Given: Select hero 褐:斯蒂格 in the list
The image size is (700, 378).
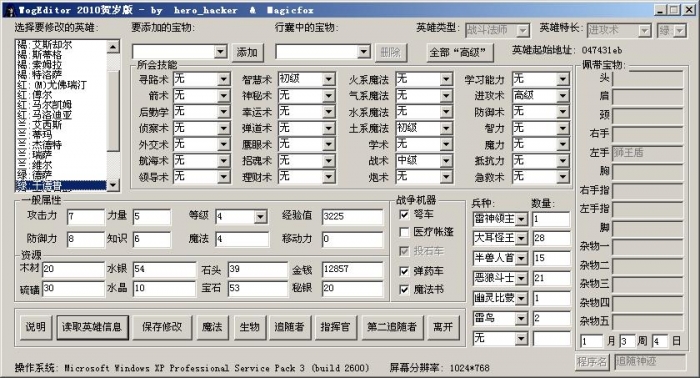Looking at the screenshot, I should tap(40, 55).
